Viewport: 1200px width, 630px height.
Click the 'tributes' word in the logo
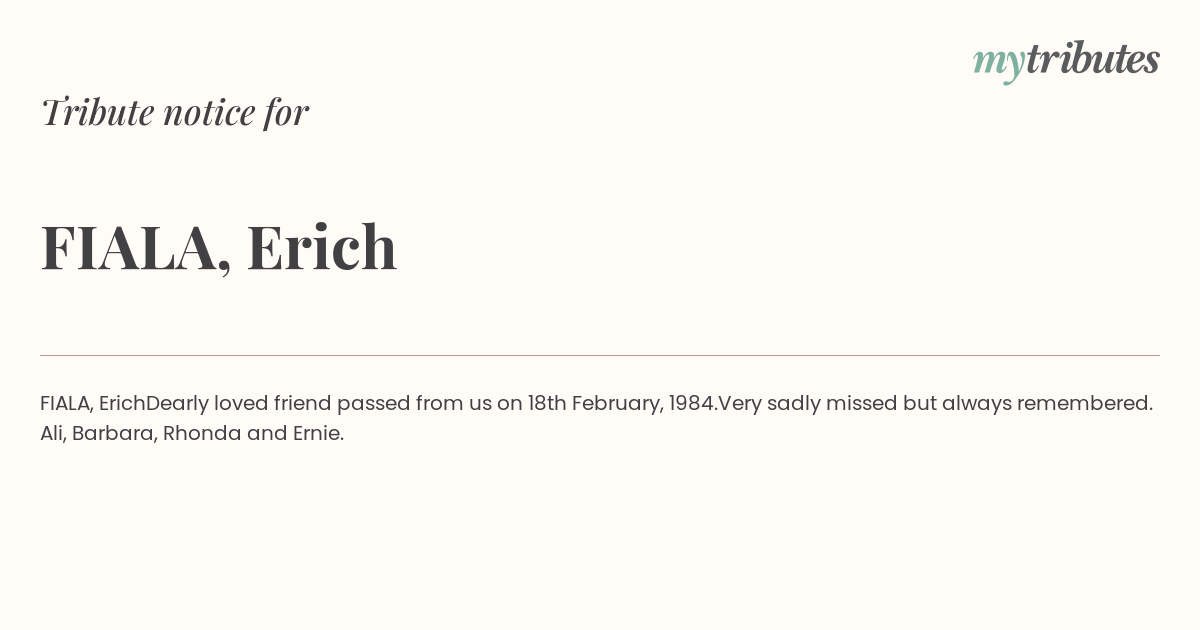[1092, 58]
